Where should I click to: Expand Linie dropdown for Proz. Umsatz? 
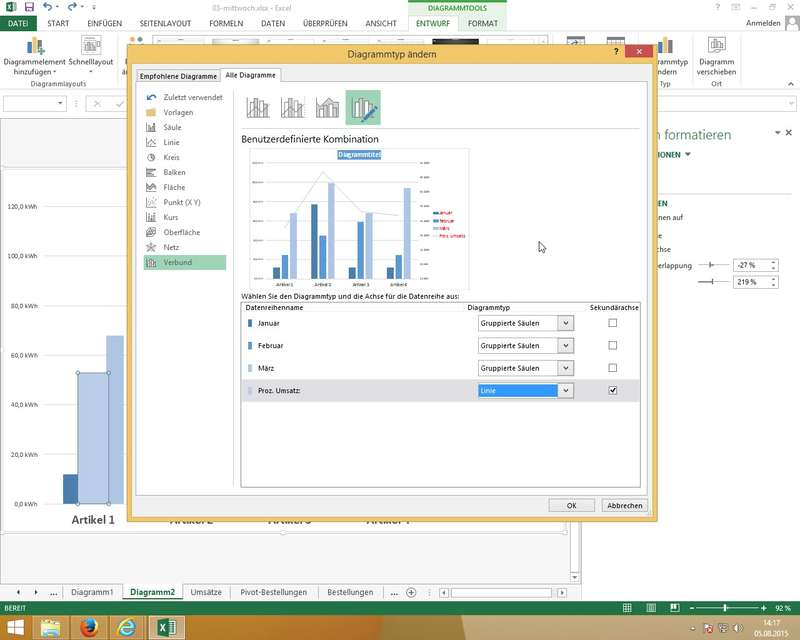pos(565,391)
